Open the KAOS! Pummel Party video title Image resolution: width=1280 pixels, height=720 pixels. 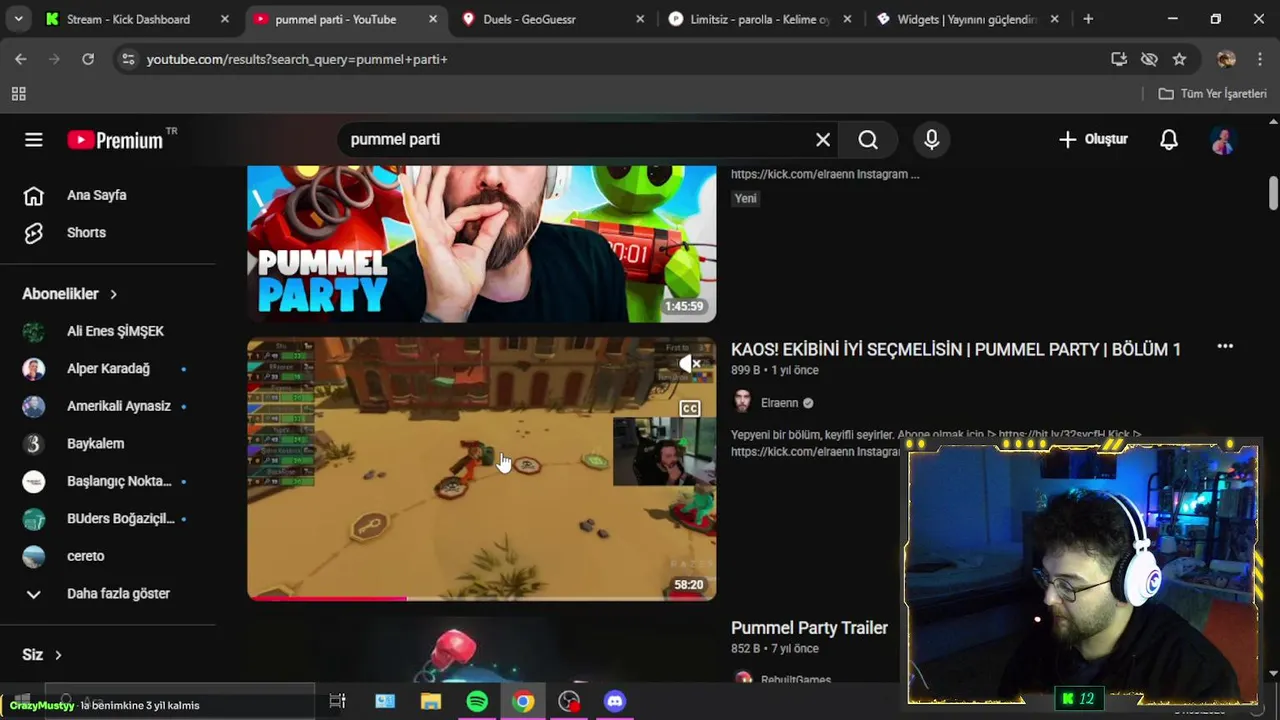(x=956, y=349)
